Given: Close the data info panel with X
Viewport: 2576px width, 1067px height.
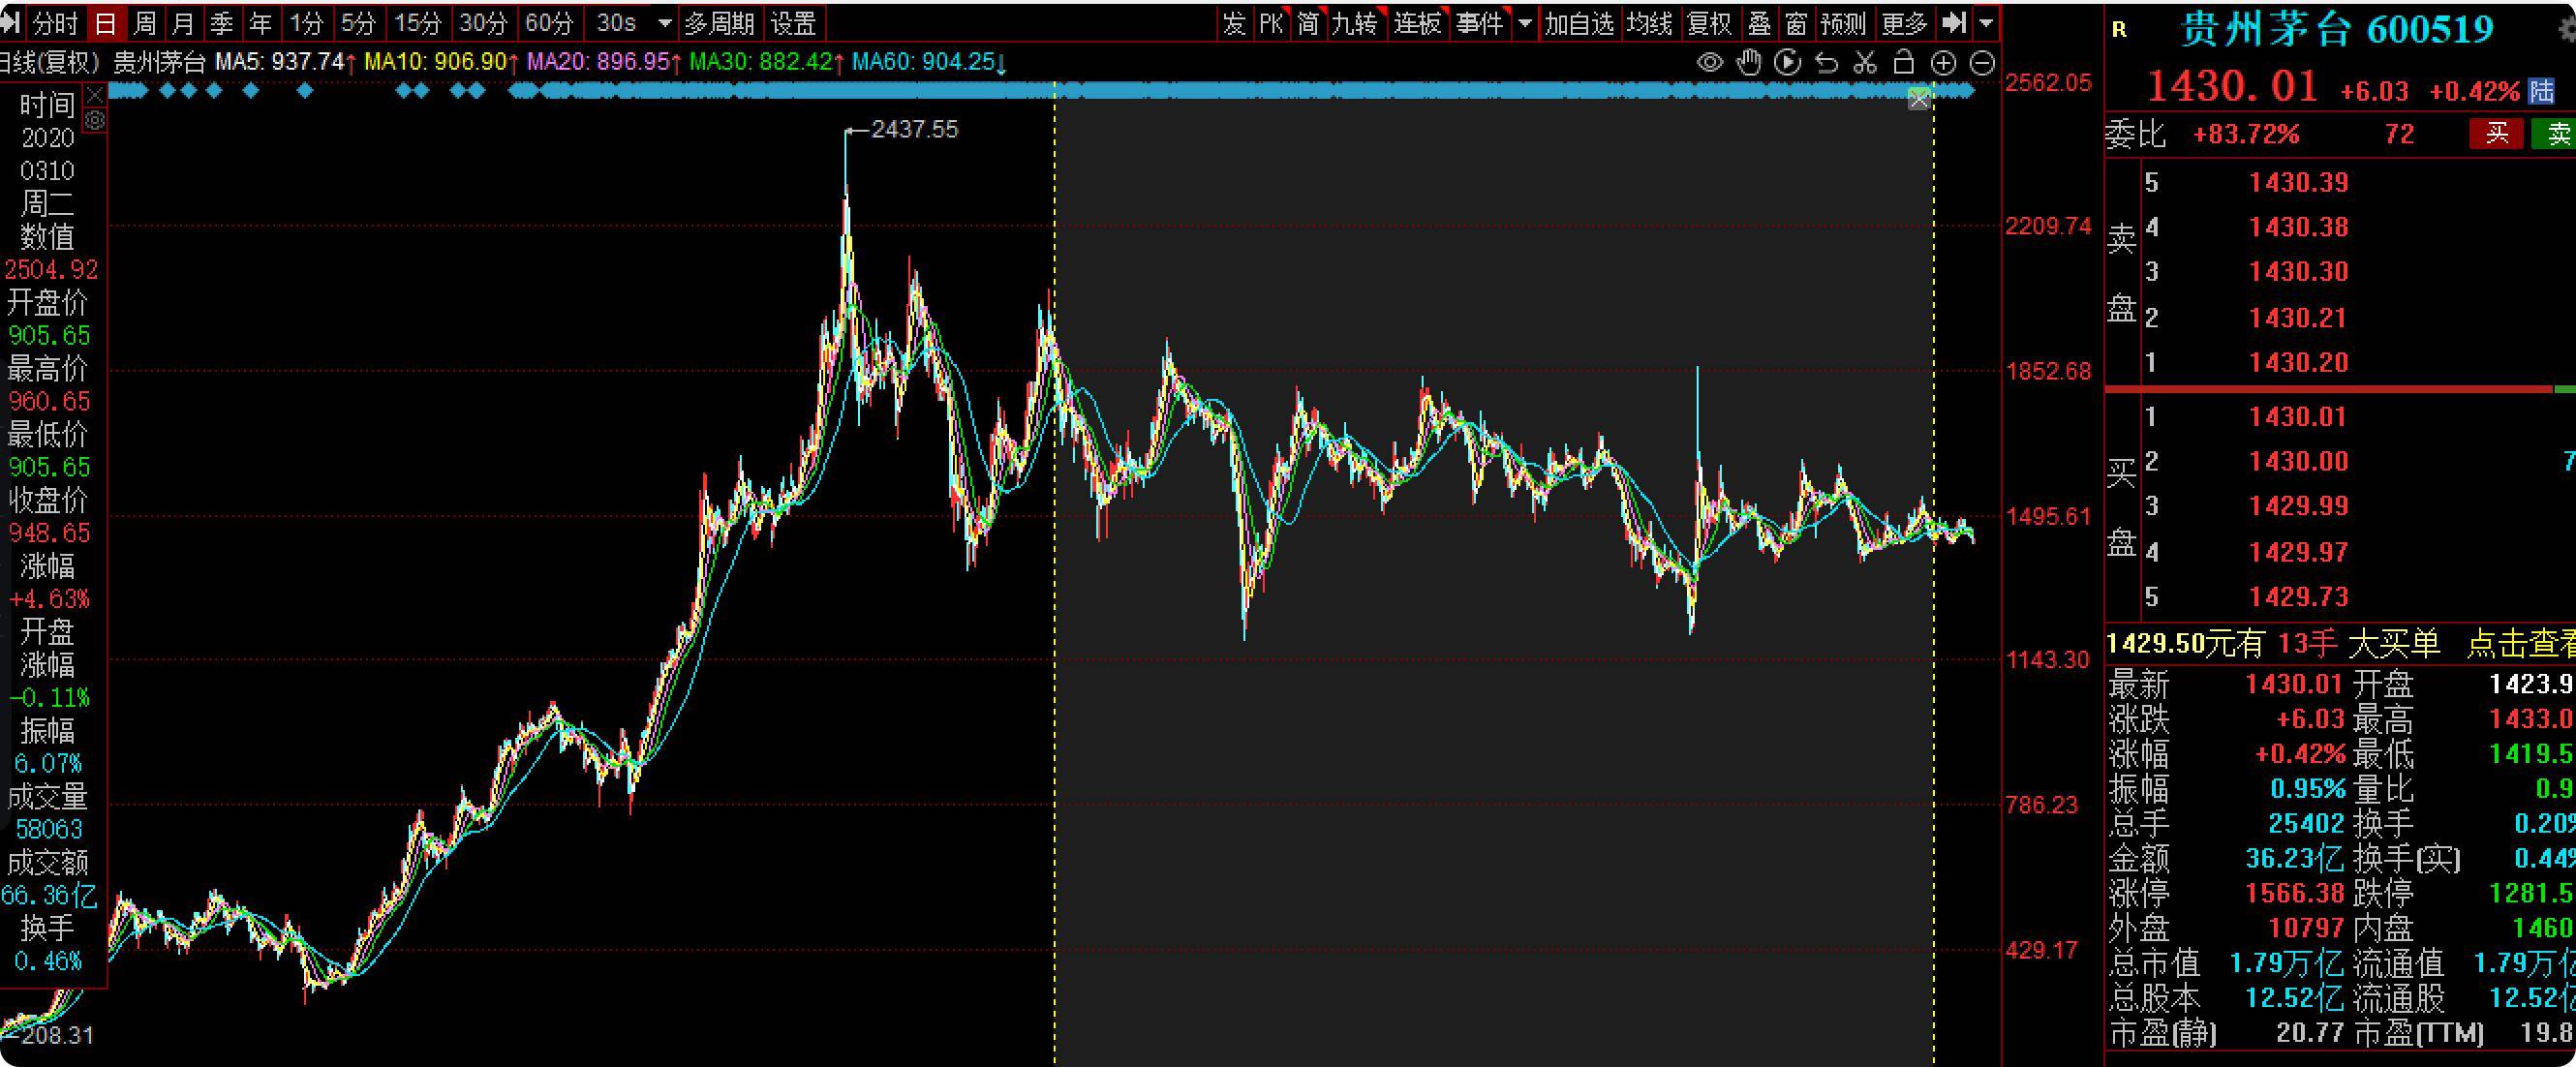Looking at the screenshot, I should pos(95,95).
